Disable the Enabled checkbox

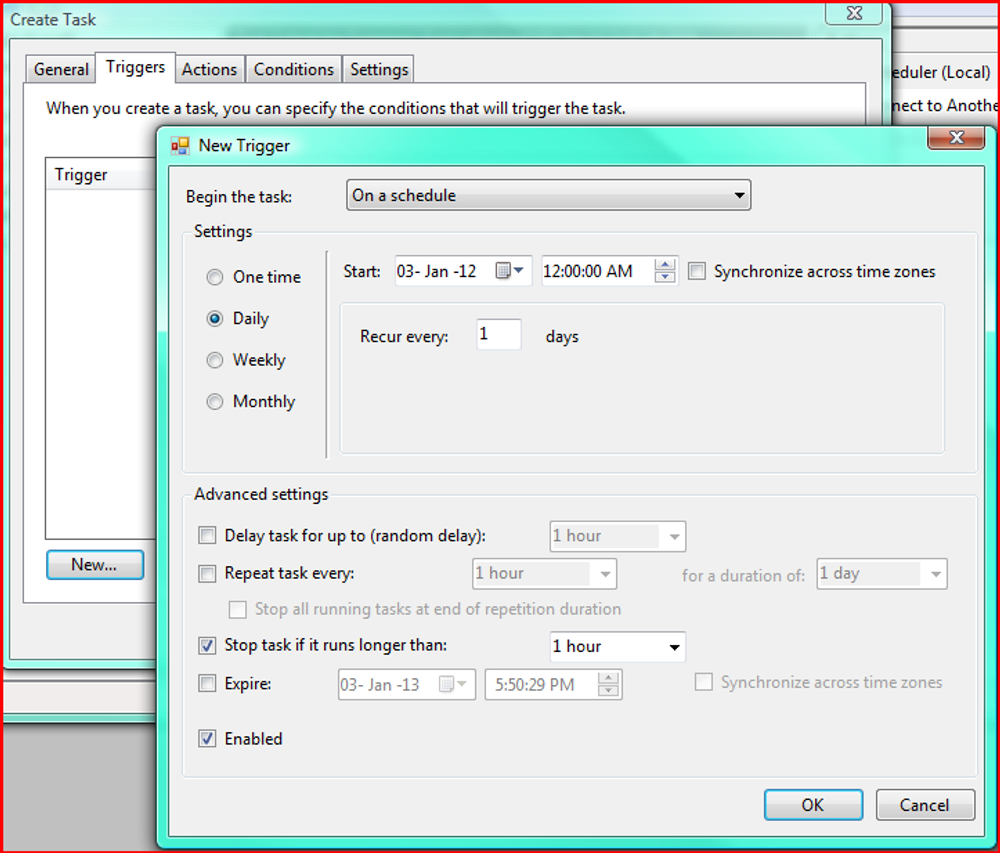pos(207,738)
